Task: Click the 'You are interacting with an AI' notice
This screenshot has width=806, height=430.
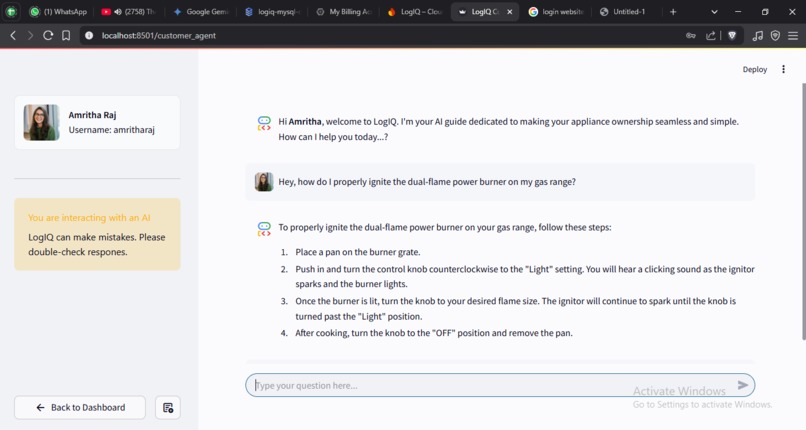Action: click(x=89, y=217)
